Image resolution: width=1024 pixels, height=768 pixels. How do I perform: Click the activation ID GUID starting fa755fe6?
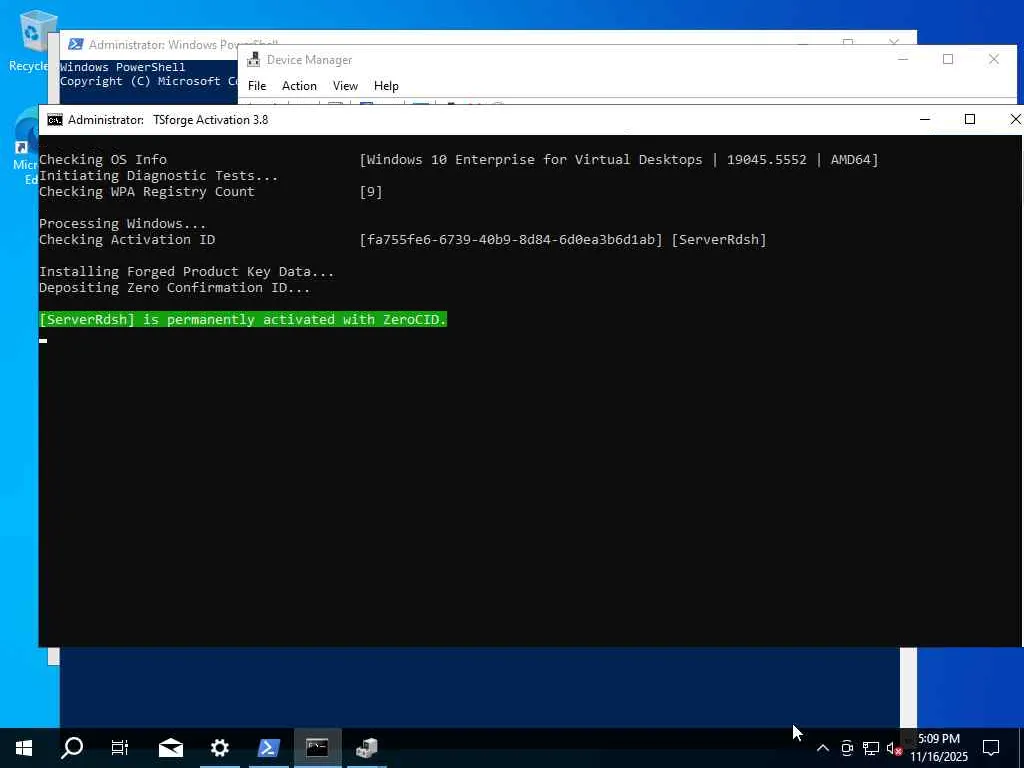pyautogui.click(x=511, y=240)
